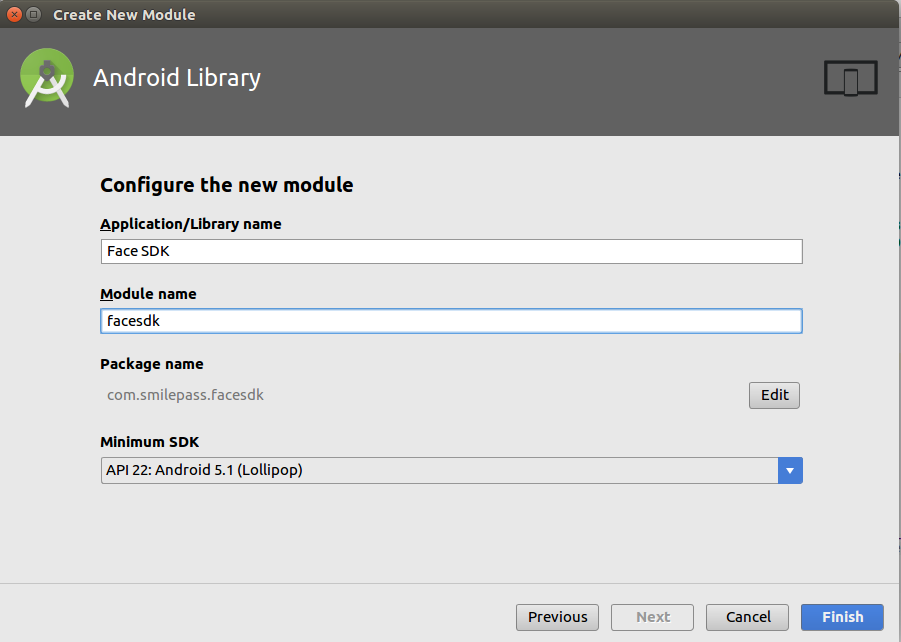Image resolution: width=901 pixels, height=642 pixels.
Task: Click the Android Library header title
Action: 177,78
